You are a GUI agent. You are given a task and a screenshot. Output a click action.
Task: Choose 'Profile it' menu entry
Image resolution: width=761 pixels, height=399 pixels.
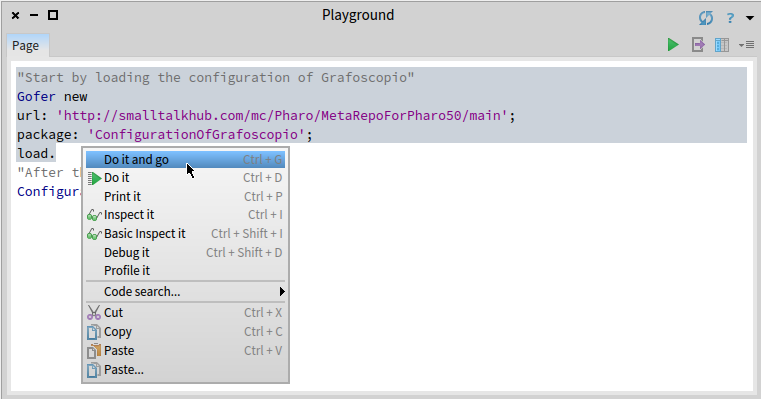(x=185, y=270)
